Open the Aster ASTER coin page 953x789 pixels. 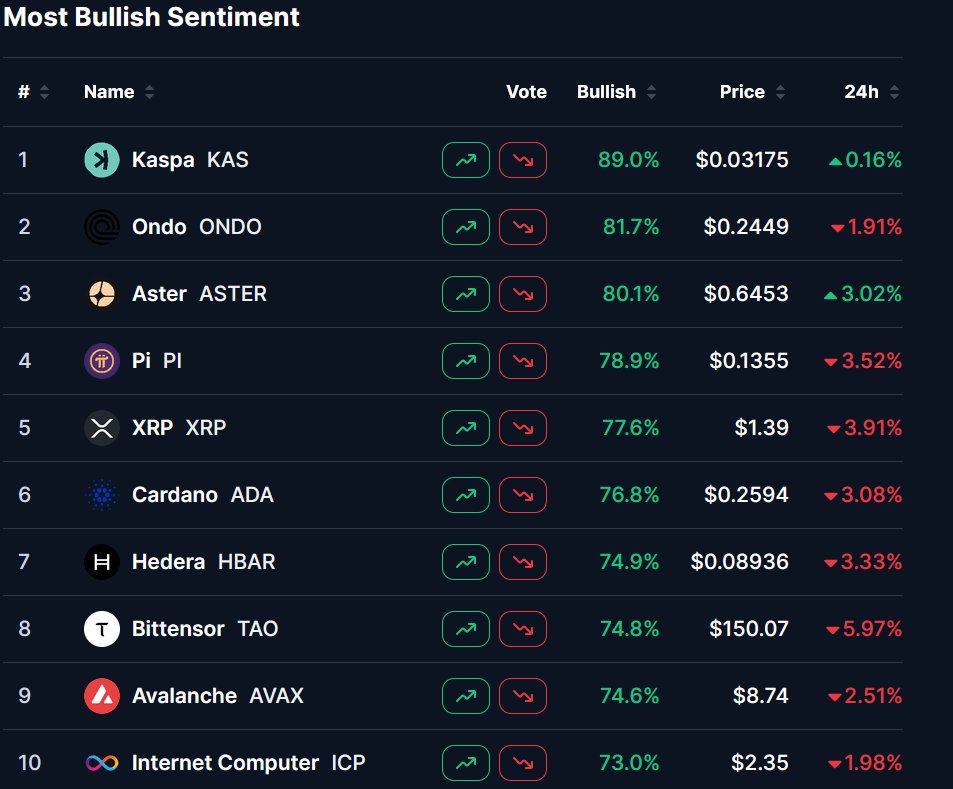tap(199, 294)
